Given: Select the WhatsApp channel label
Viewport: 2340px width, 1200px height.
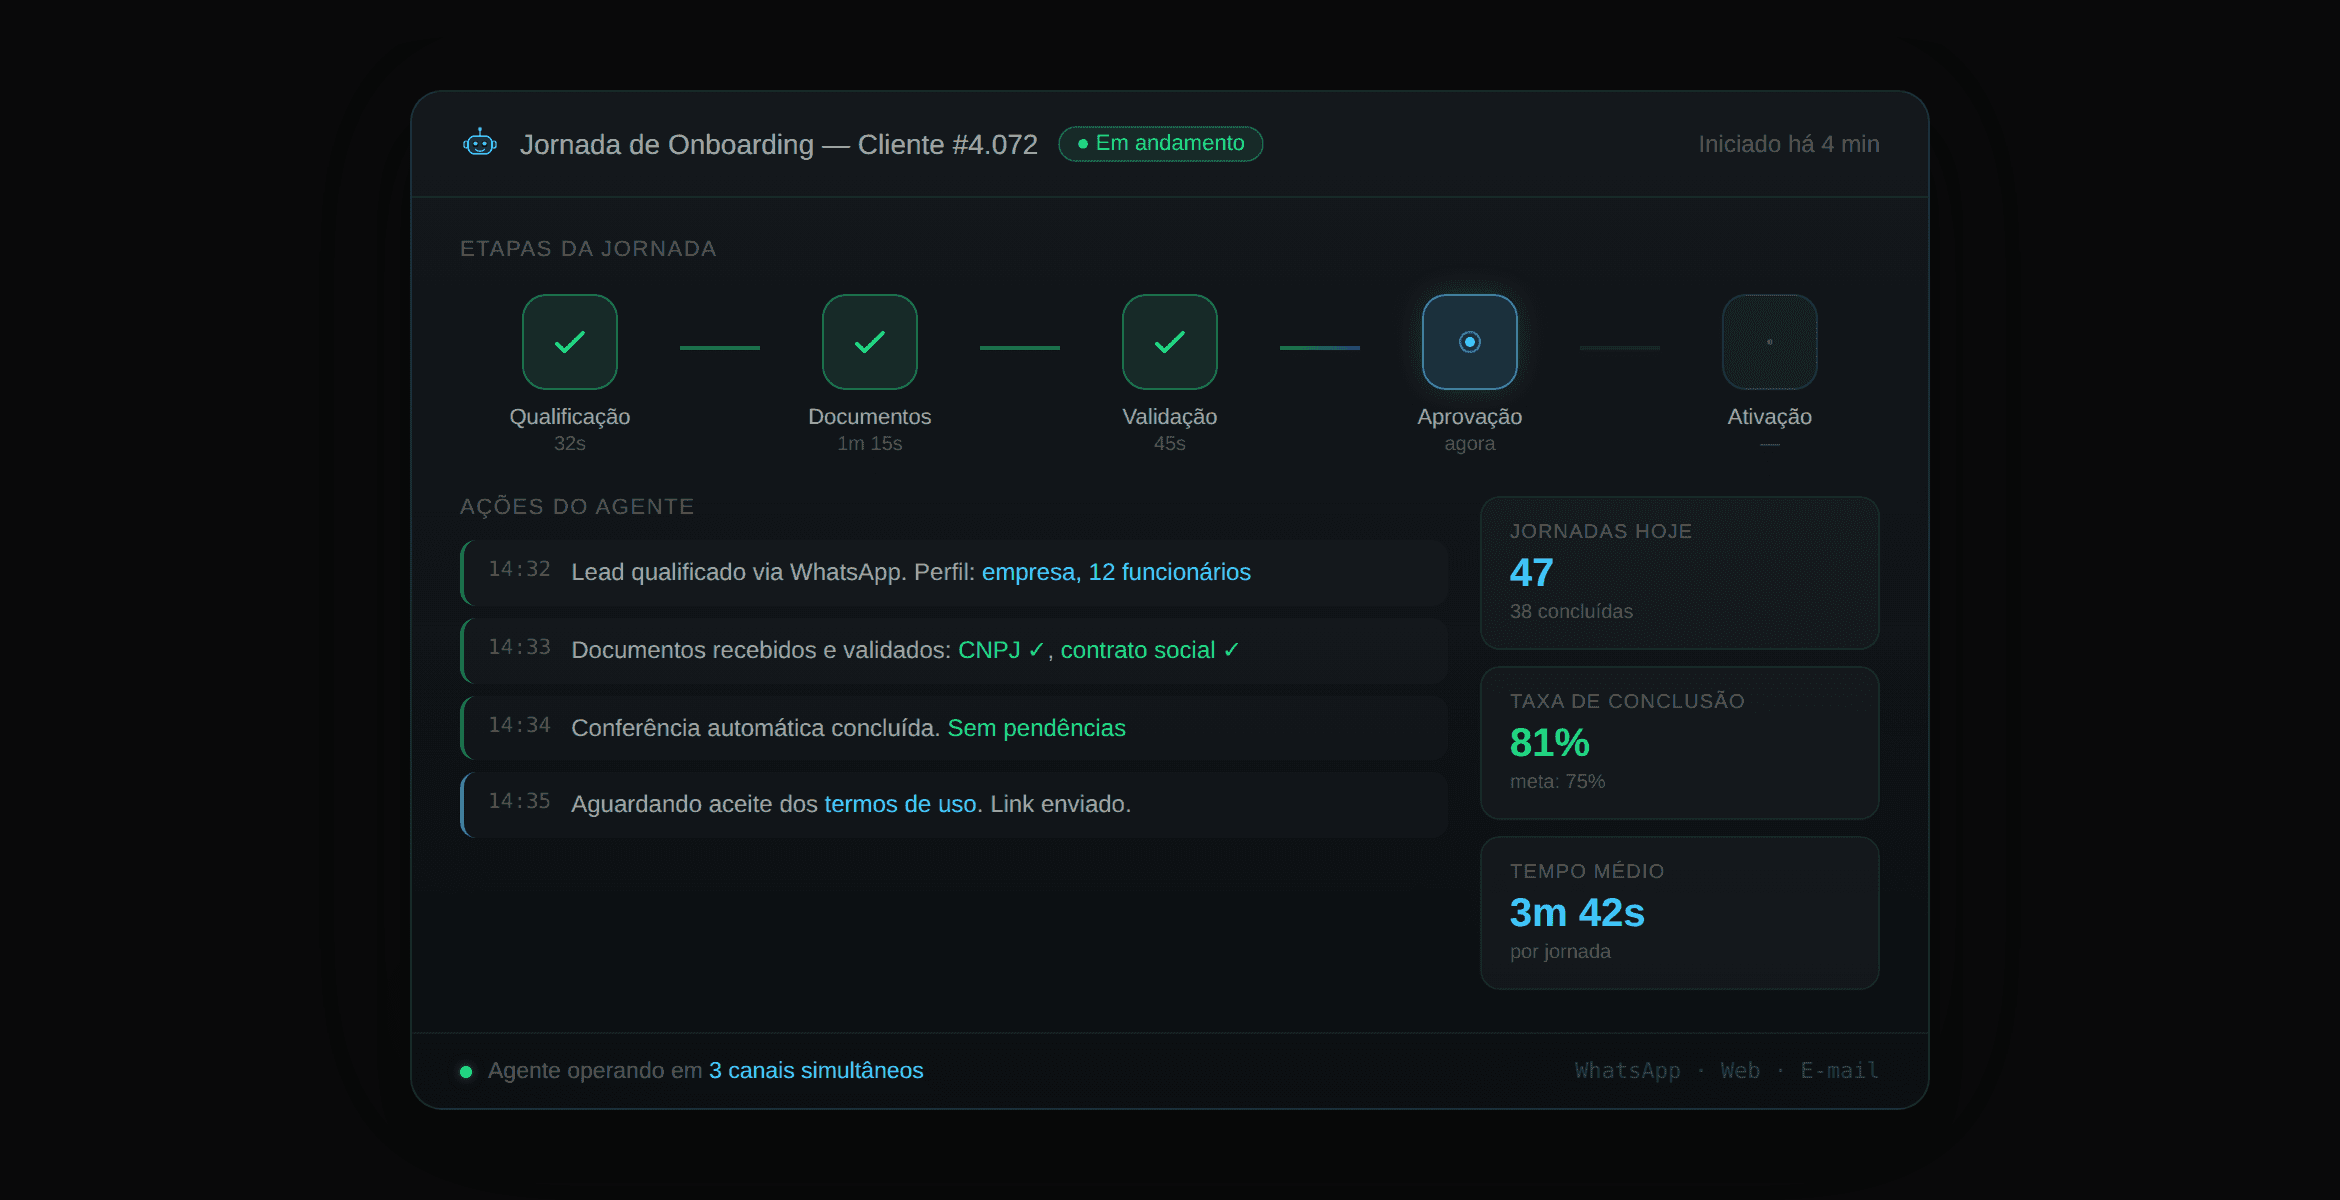Looking at the screenshot, I should coord(1627,1071).
